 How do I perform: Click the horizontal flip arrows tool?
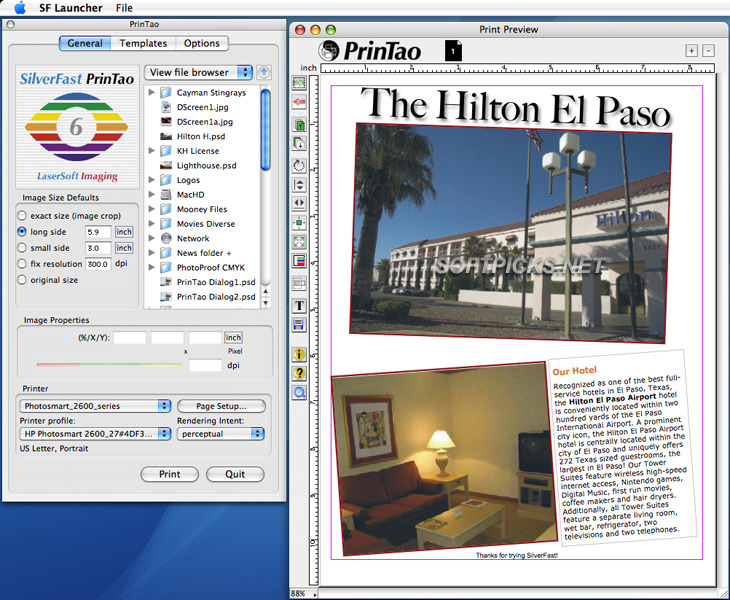[299, 203]
